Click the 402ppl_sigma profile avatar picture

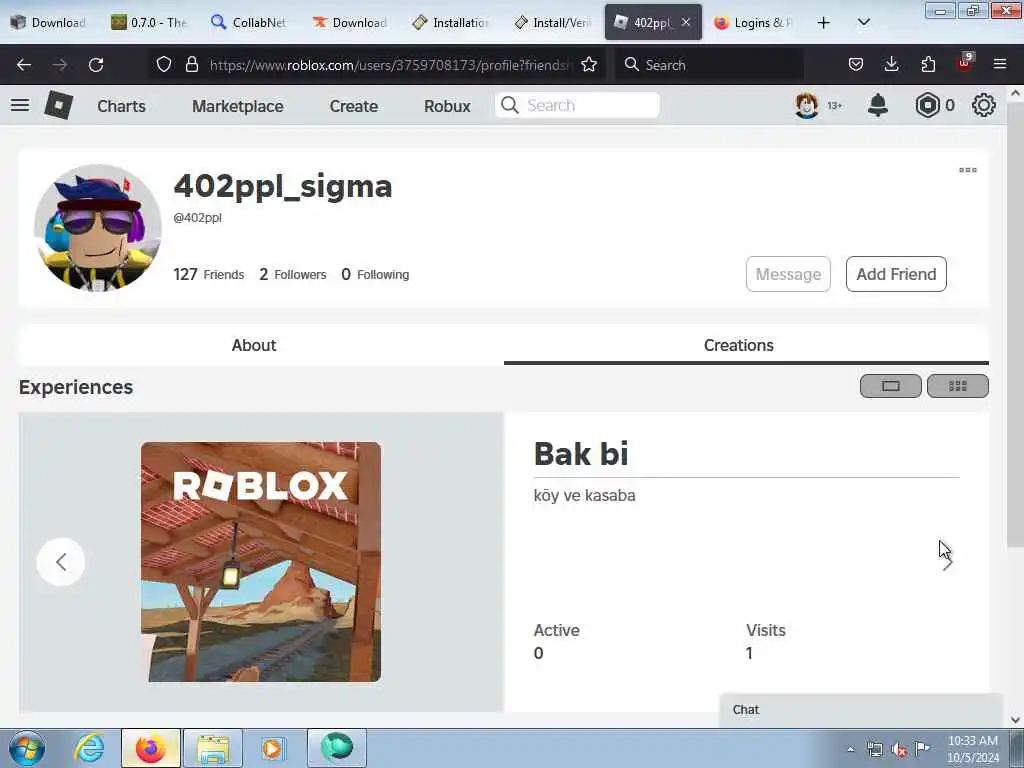pos(98,227)
